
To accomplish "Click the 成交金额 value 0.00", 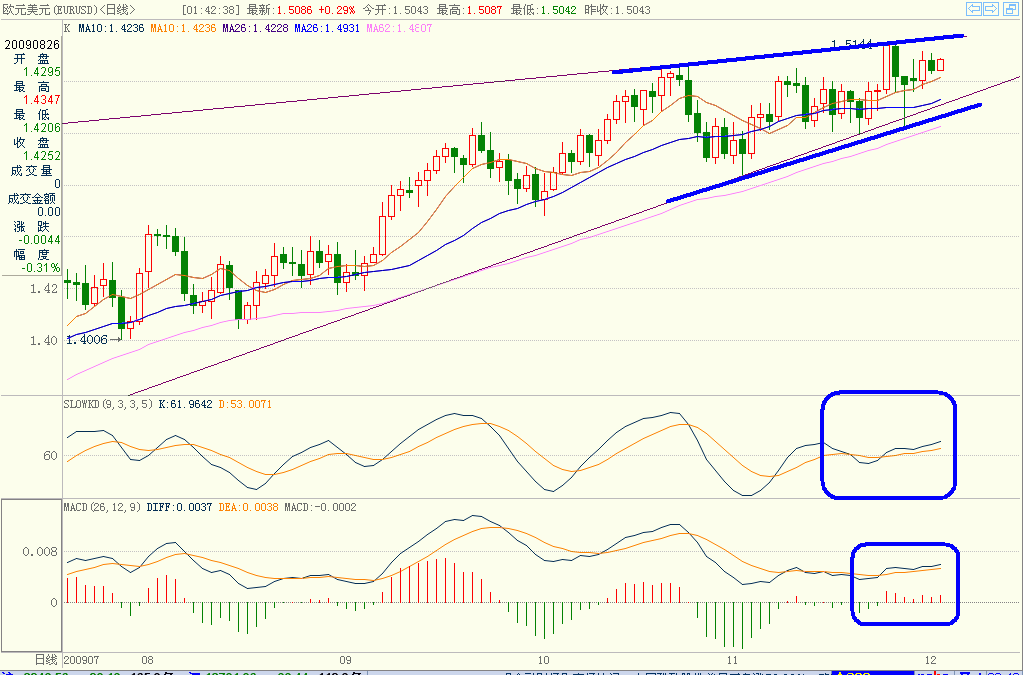I will pyautogui.click(x=49, y=212).
